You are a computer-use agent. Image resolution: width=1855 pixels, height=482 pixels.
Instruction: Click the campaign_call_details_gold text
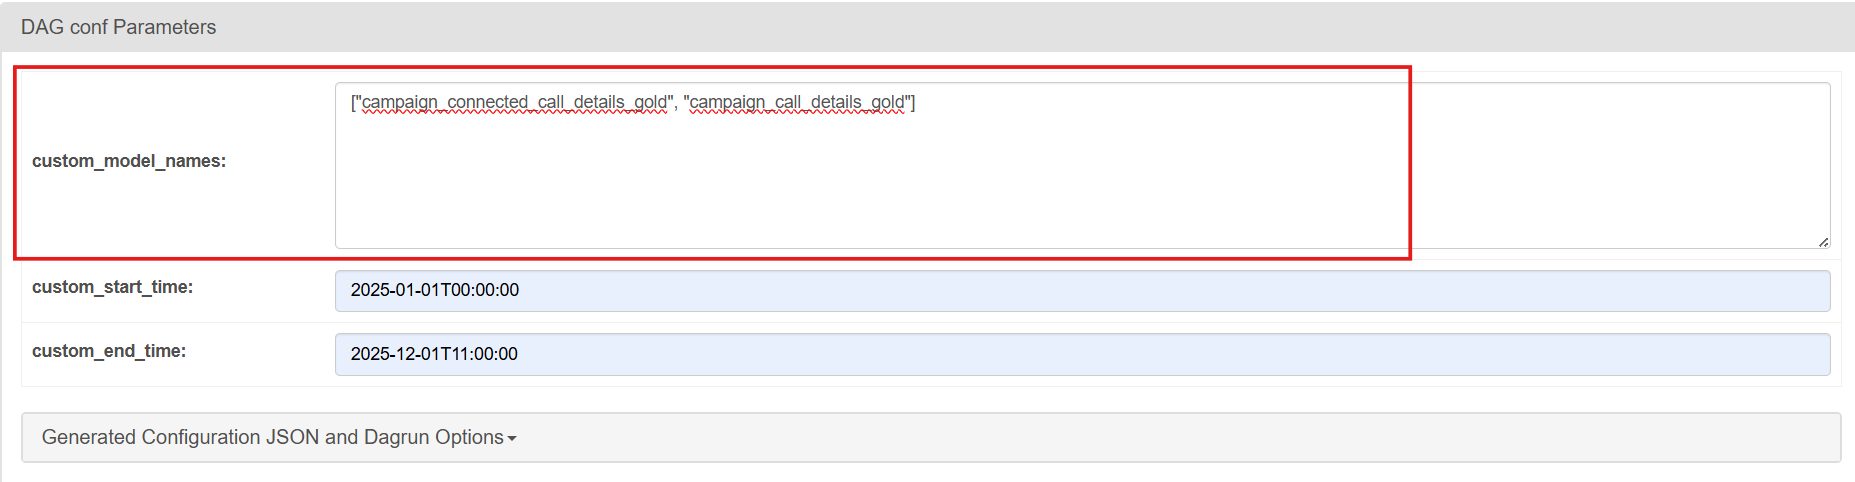pos(797,102)
